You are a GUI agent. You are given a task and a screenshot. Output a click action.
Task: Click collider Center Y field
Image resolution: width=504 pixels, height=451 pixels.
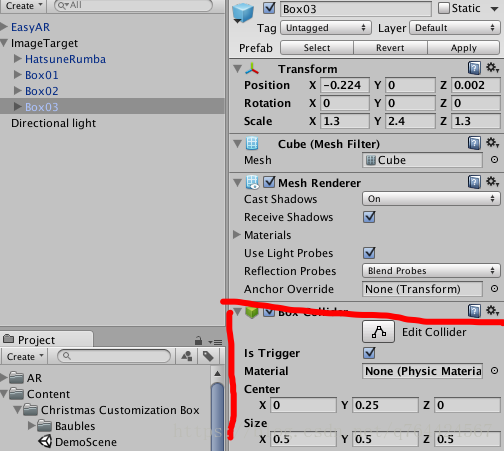[385, 405]
